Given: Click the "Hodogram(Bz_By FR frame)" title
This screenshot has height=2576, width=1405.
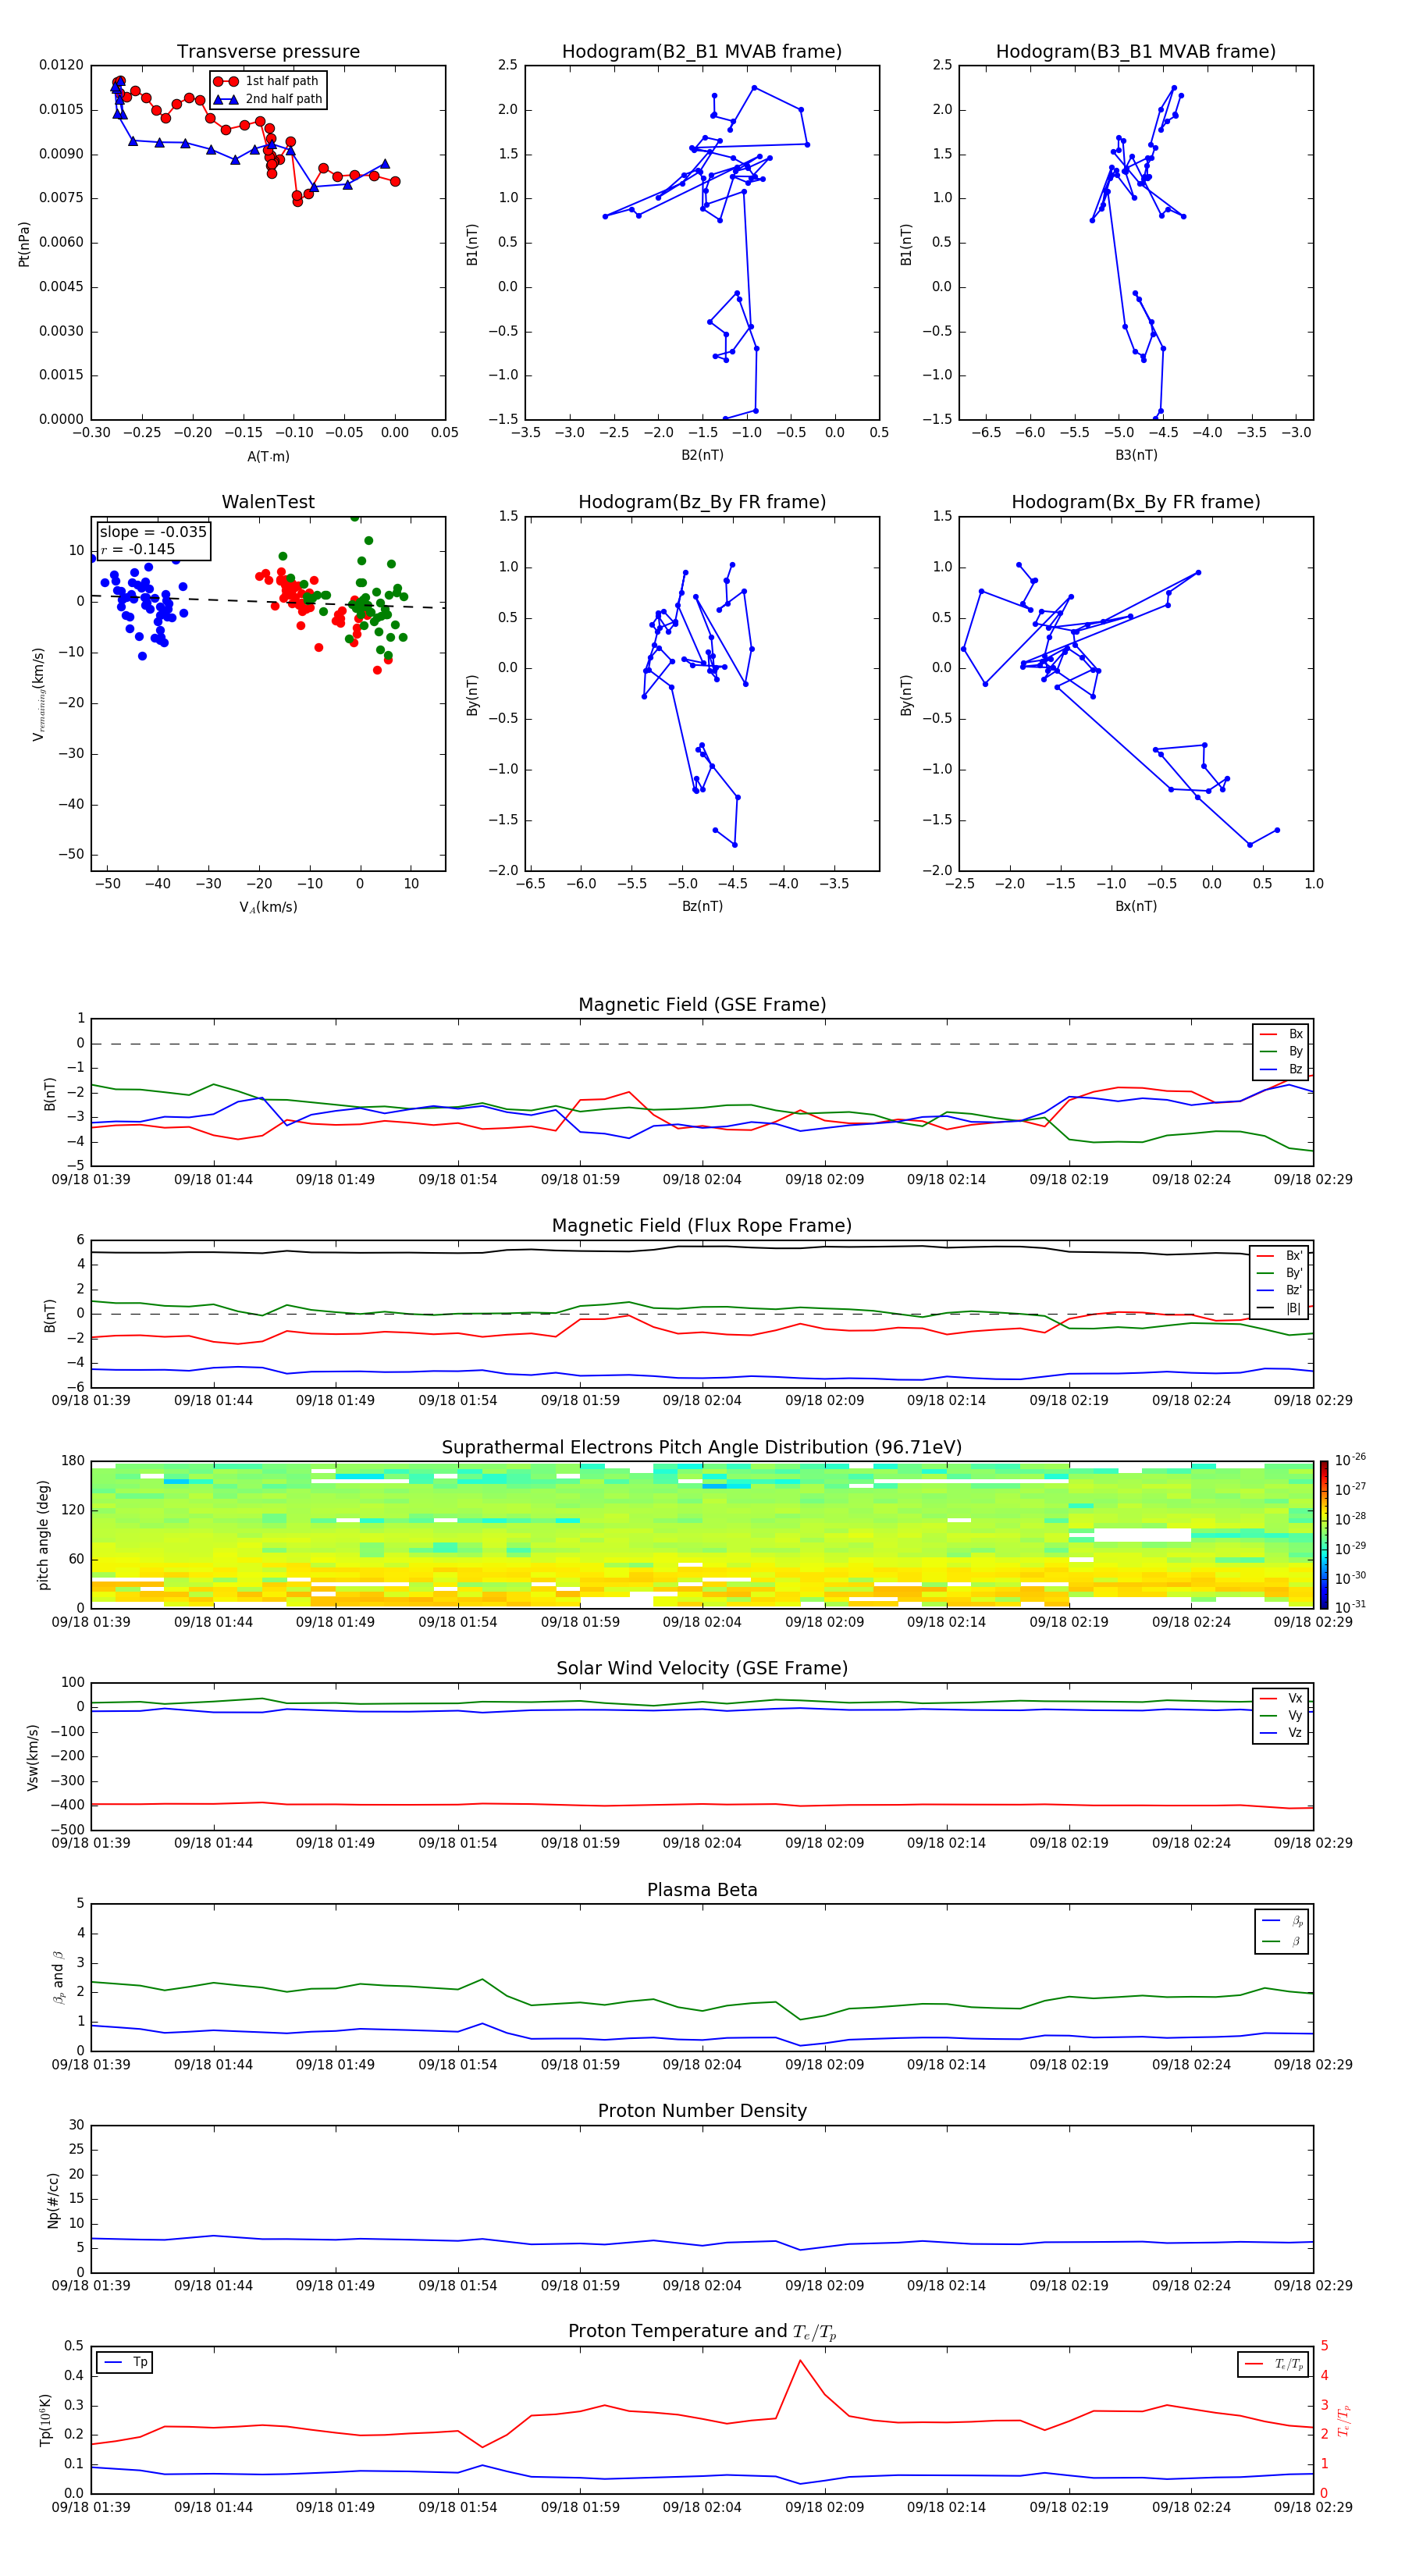Looking at the screenshot, I should [702, 502].
